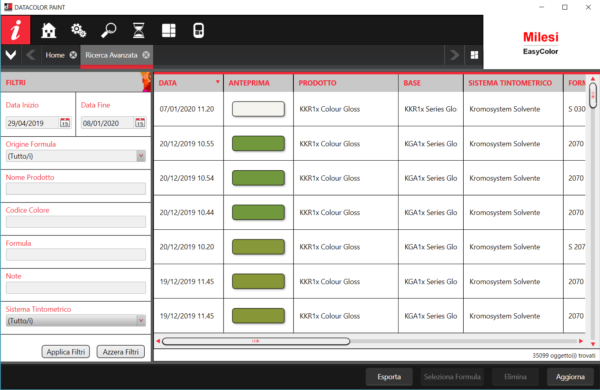Open the instrument device icon
The image size is (600, 390).
pyautogui.click(x=198, y=30)
